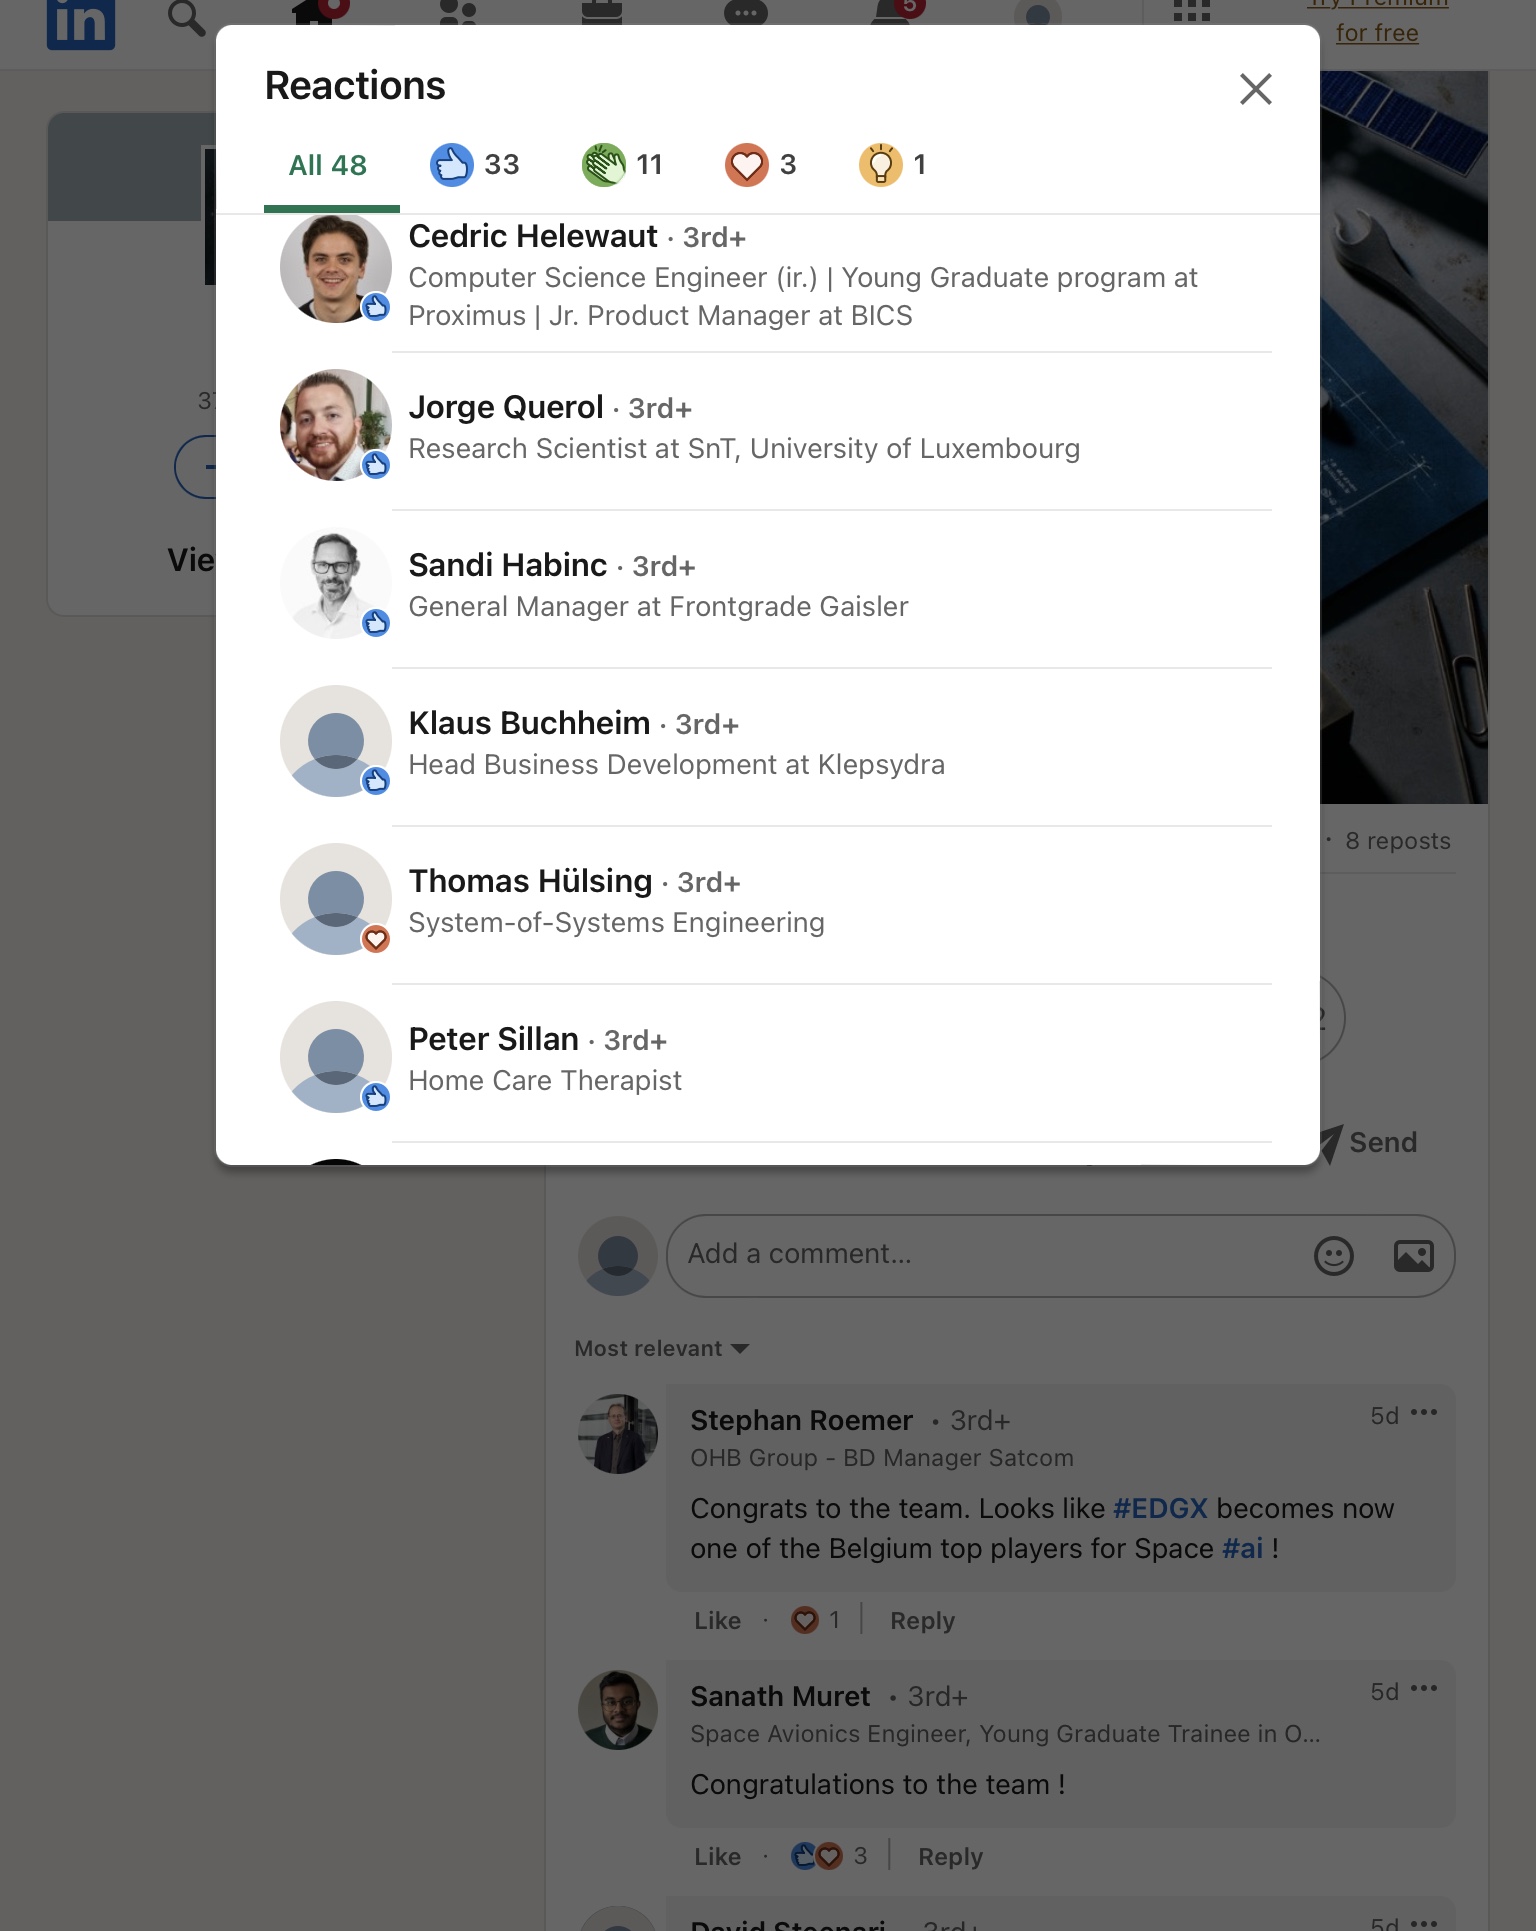Open Klaus Buchheim's profile
Viewport: 1536px width, 1931px height.
(x=529, y=724)
